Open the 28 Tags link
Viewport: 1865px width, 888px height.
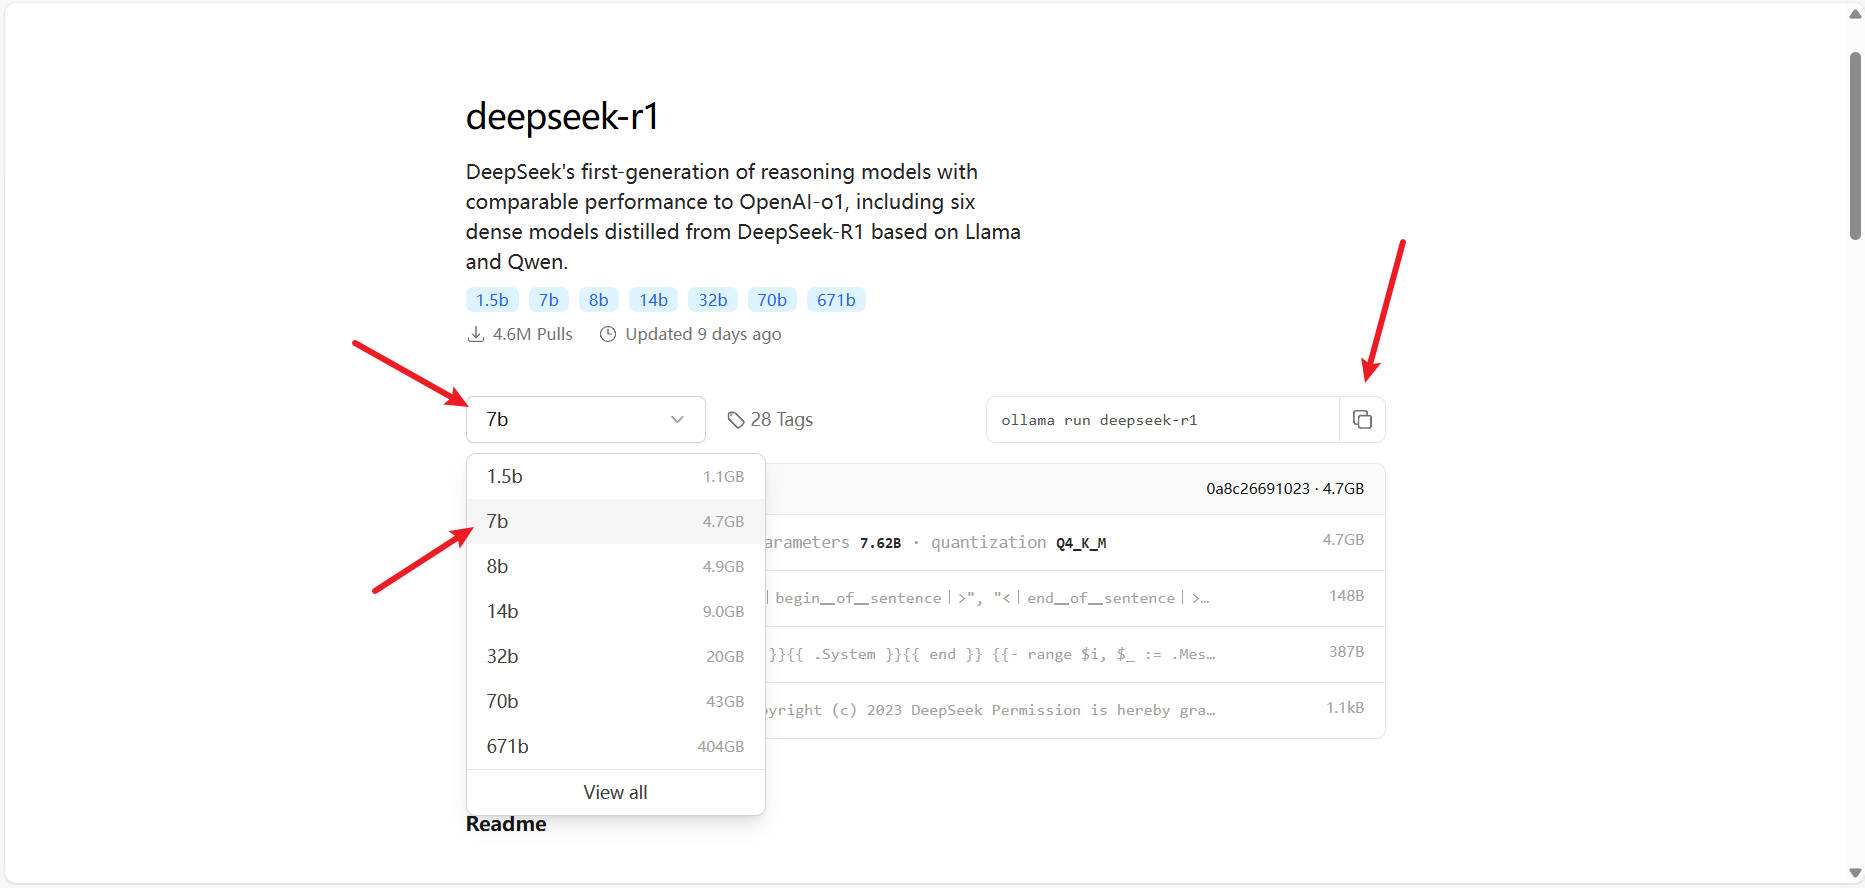click(x=781, y=420)
